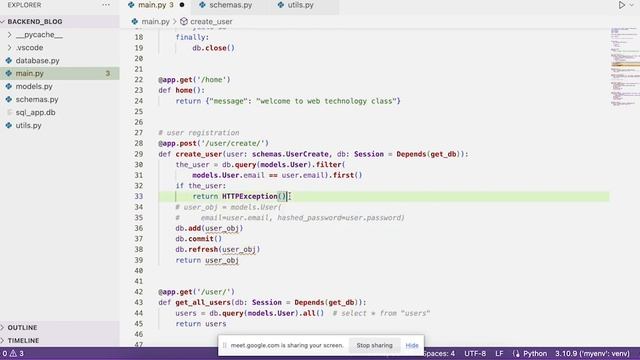Place cursor on line number 33
This screenshot has width=640, height=360.
pos(139,196)
